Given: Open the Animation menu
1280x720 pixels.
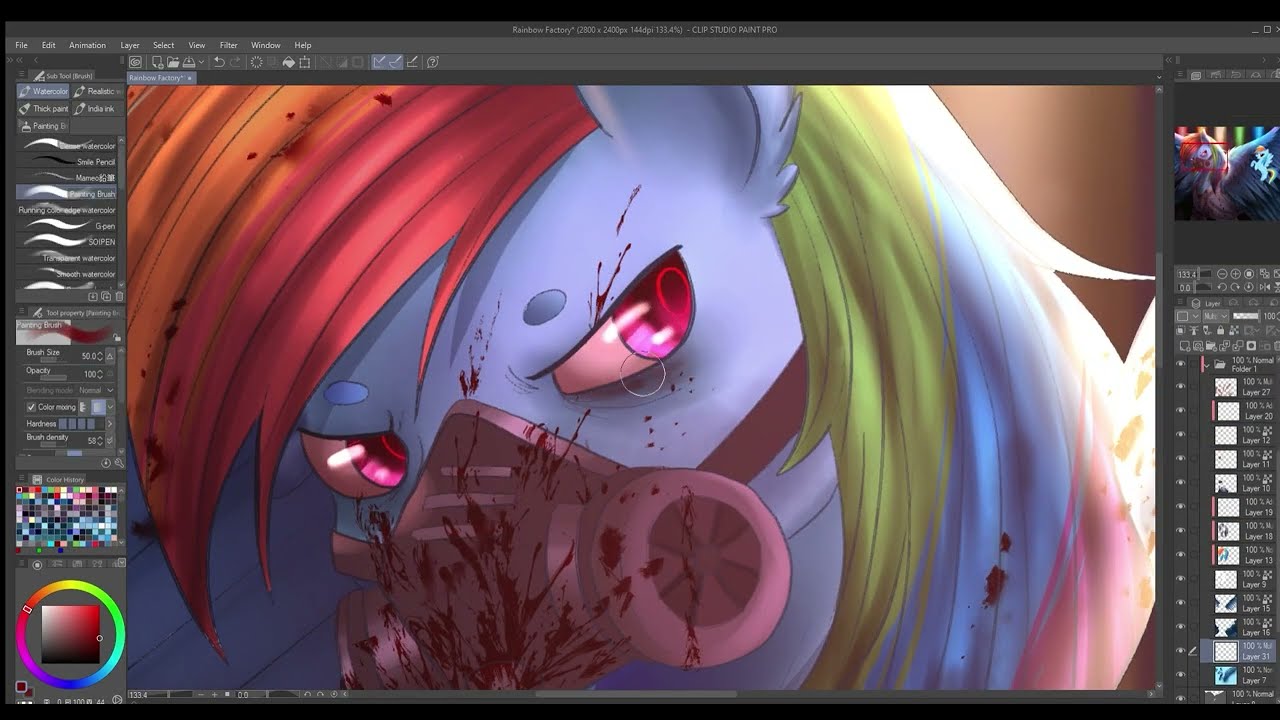Looking at the screenshot, I should coord(87,45).
